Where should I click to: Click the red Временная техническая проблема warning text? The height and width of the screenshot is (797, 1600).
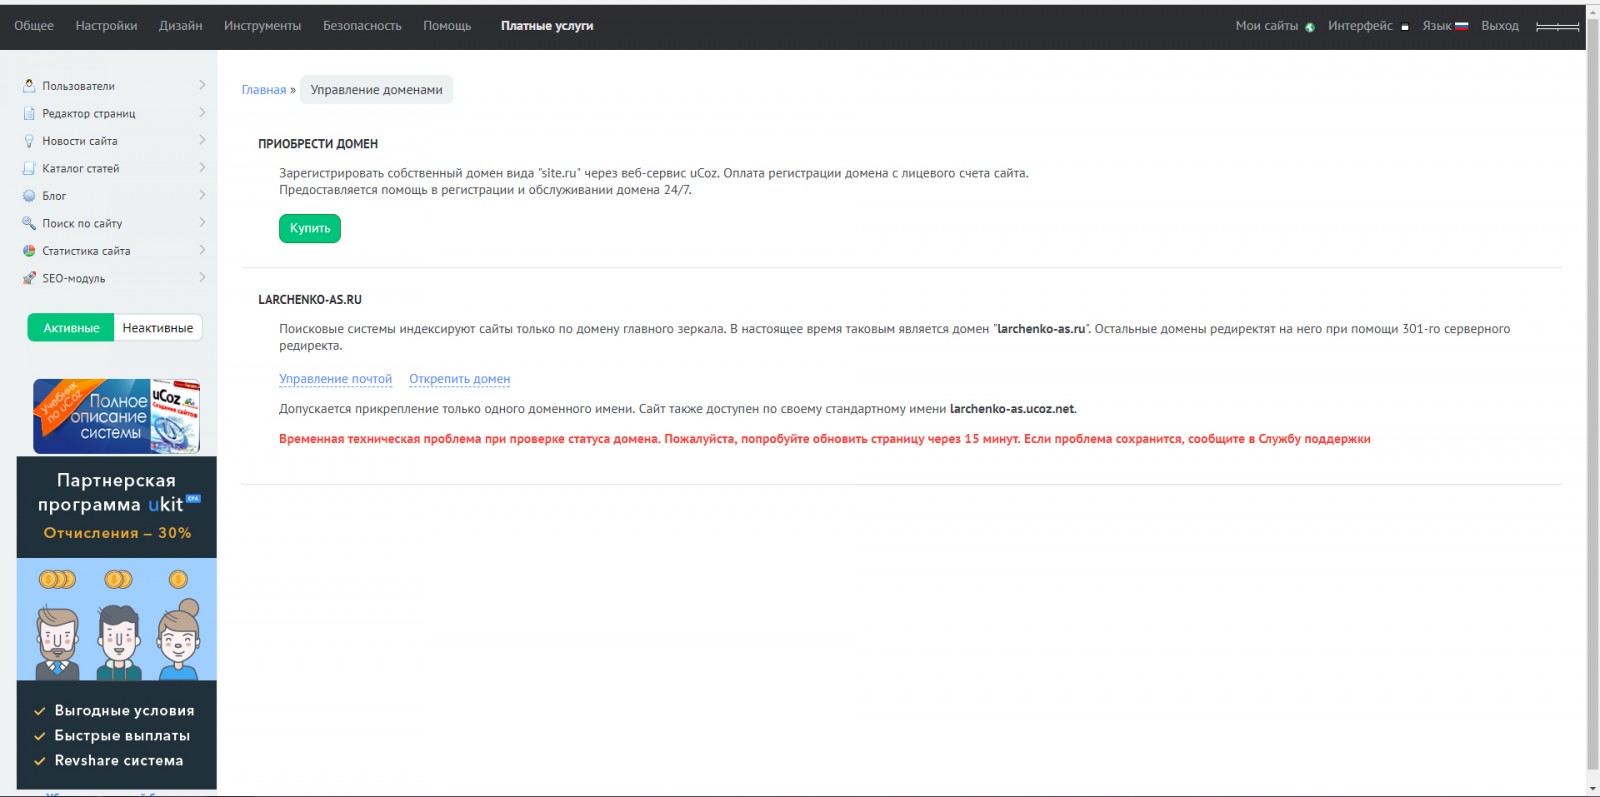(825, 439)
